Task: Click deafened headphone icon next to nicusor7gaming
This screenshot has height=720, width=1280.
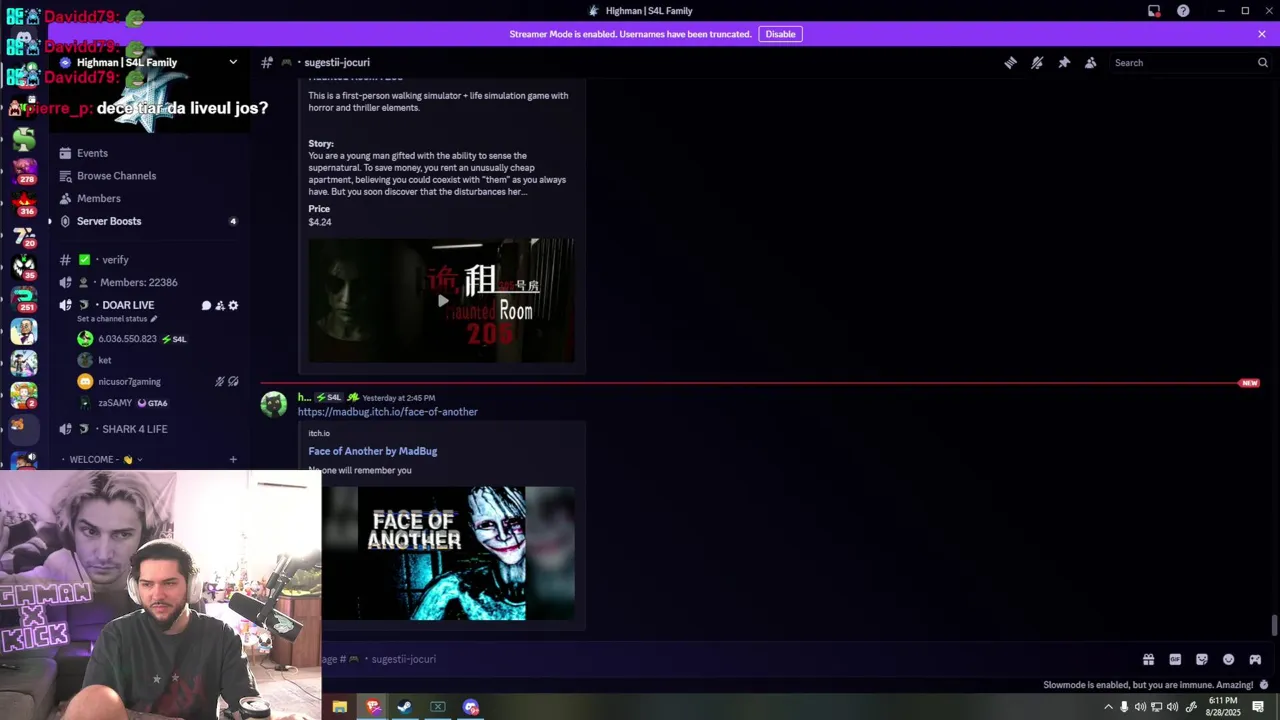Action: pos(233,381)
